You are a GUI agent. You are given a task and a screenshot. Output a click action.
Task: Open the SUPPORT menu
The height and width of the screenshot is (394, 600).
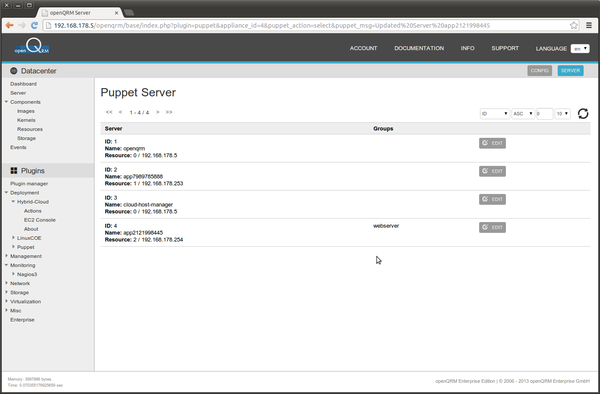tap(505, 48)
